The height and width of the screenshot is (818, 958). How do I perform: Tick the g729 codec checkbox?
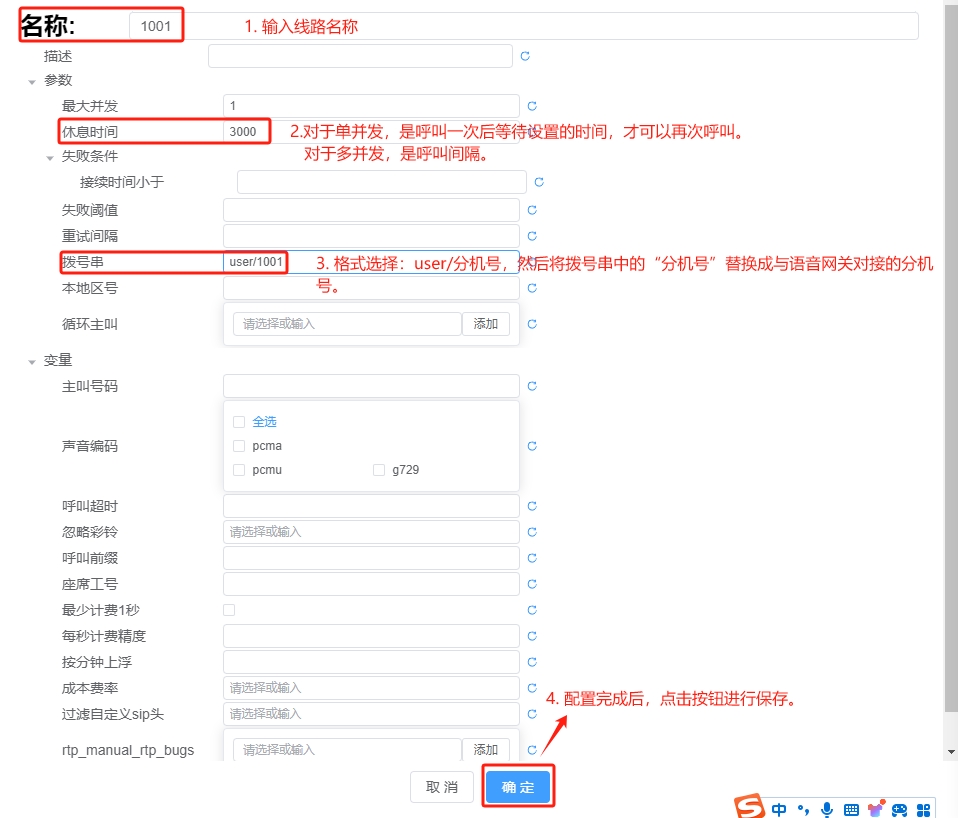tap(378, 470)
